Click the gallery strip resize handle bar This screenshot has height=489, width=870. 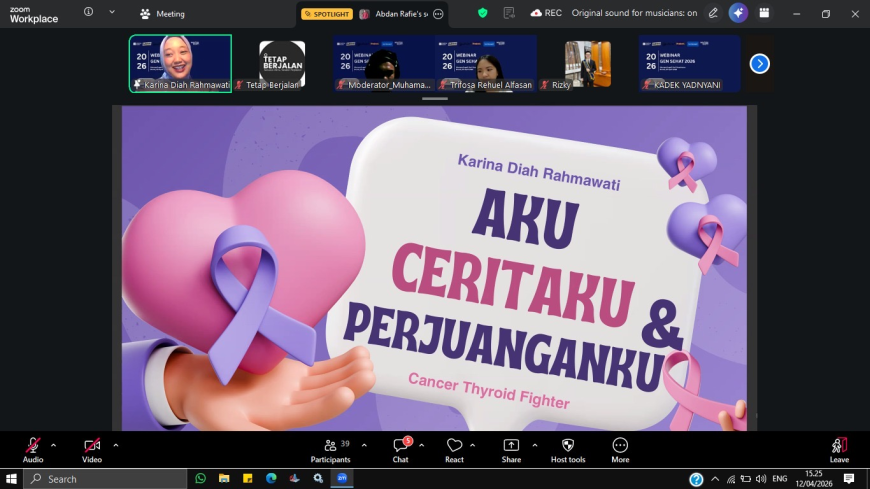click(435, 99)
